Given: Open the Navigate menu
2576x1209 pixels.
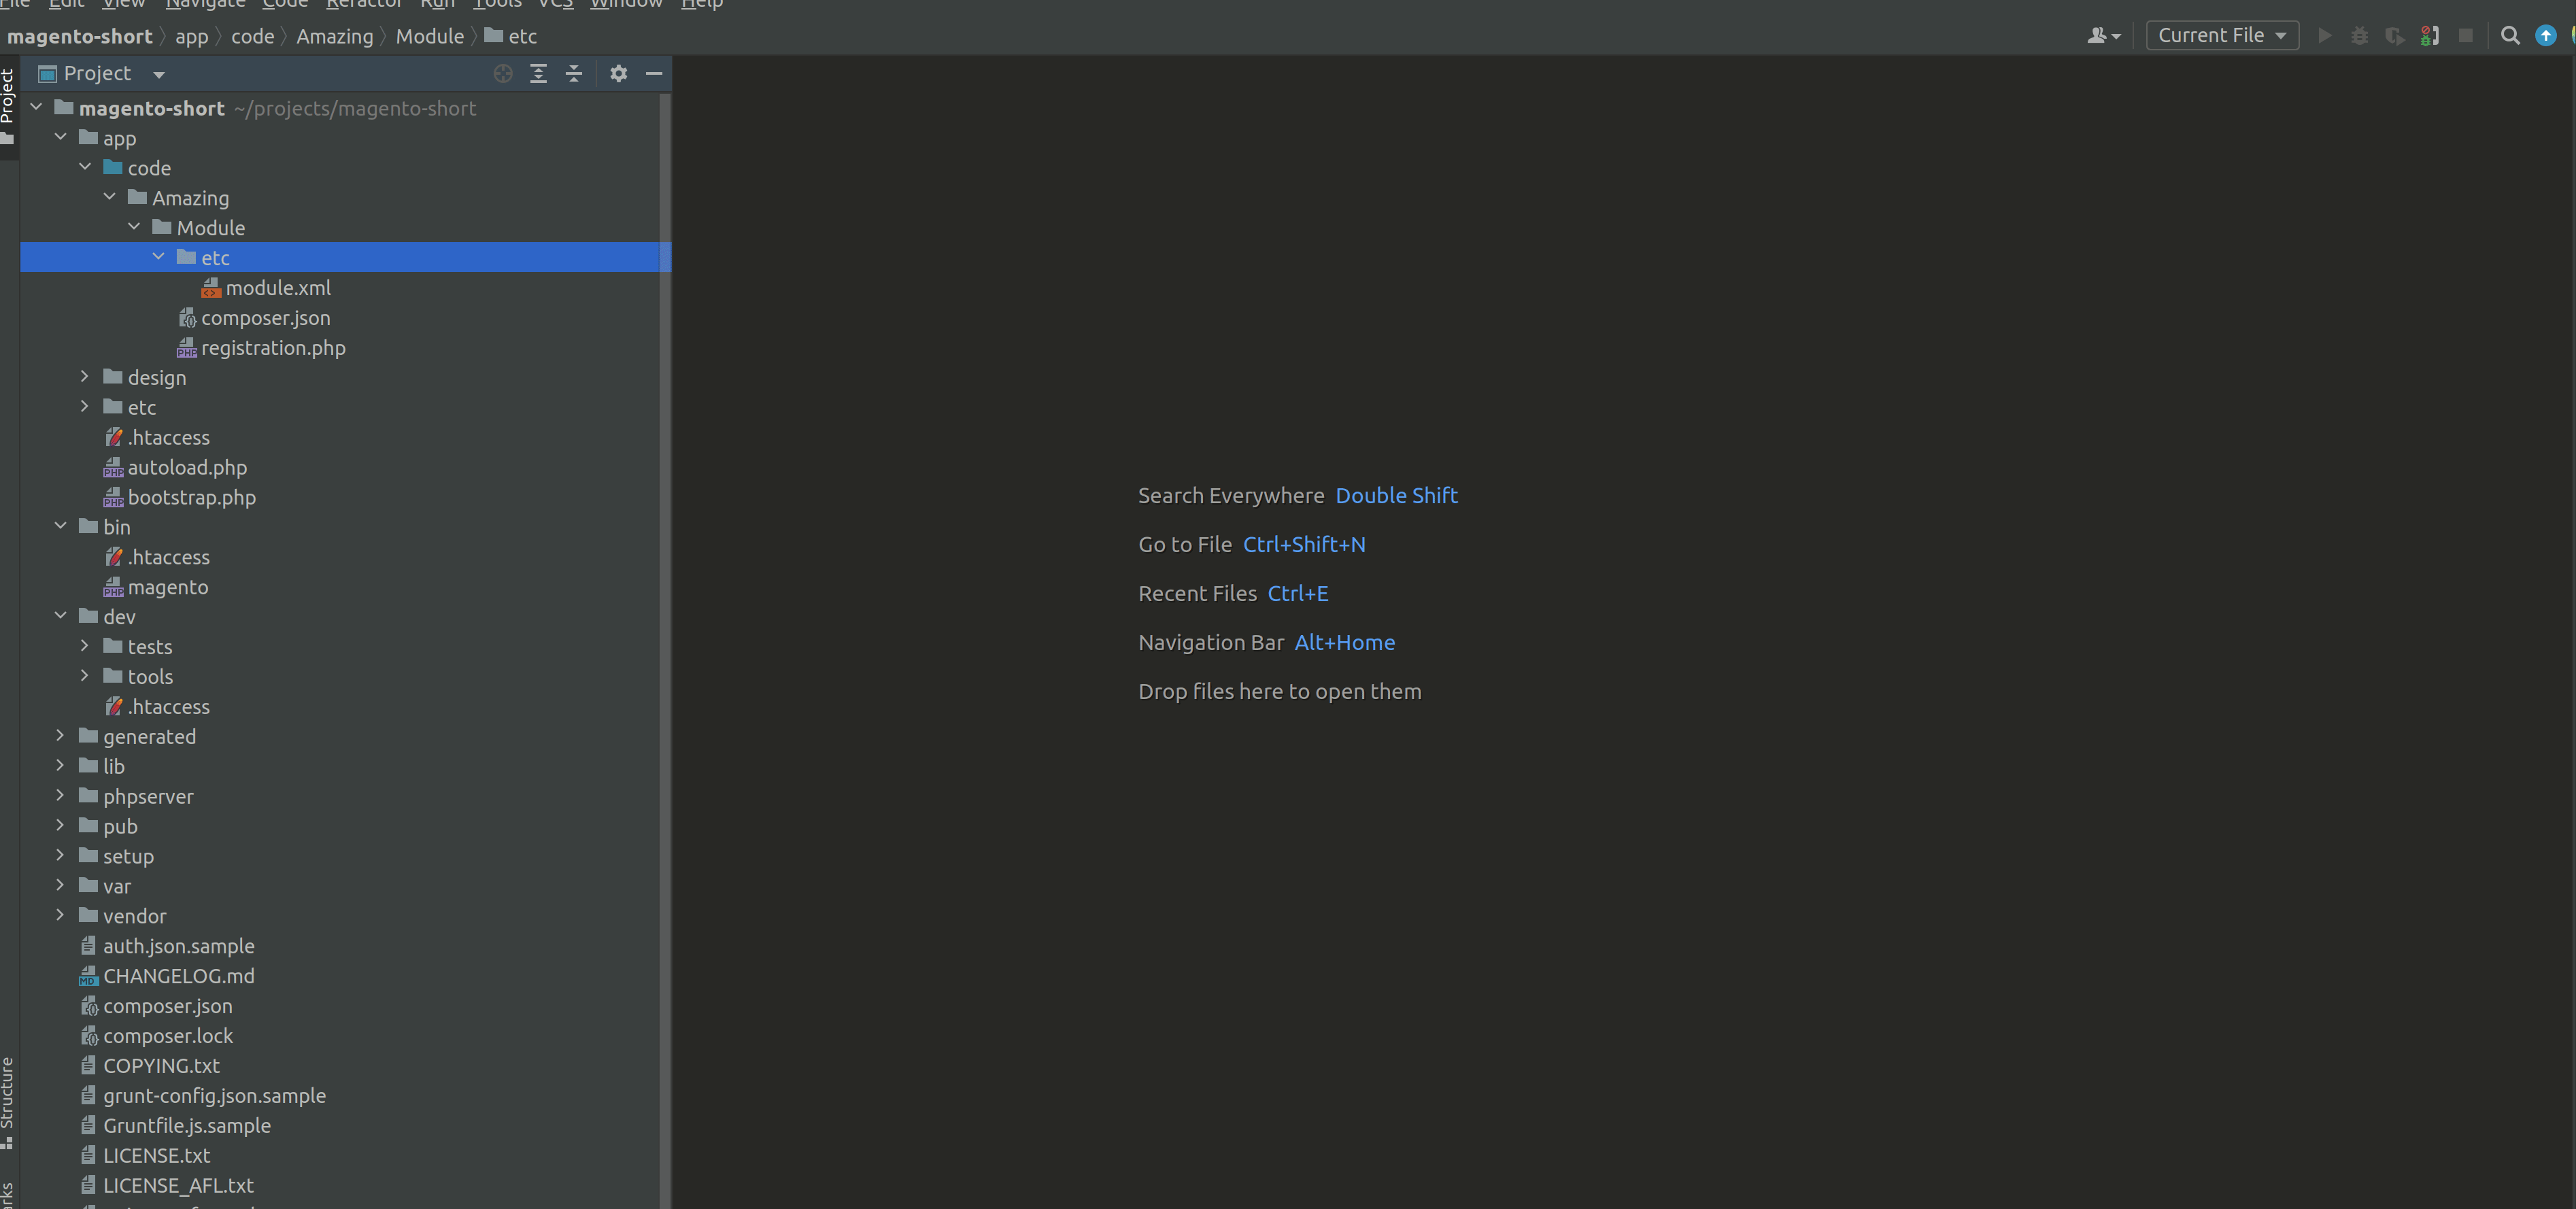Looking at the screenshot, I should pyautogui.click(x=205, y=4).
